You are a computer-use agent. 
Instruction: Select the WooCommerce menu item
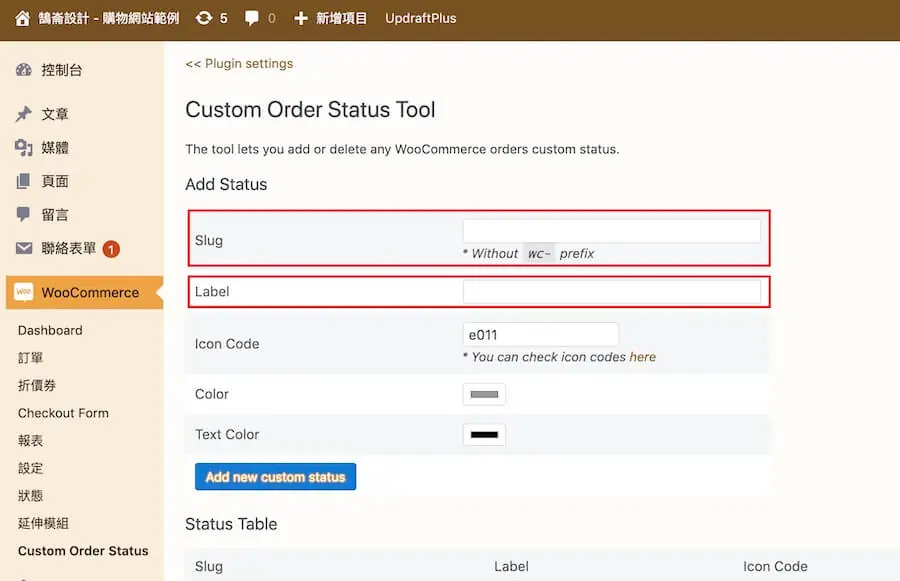tap(84, 293)
